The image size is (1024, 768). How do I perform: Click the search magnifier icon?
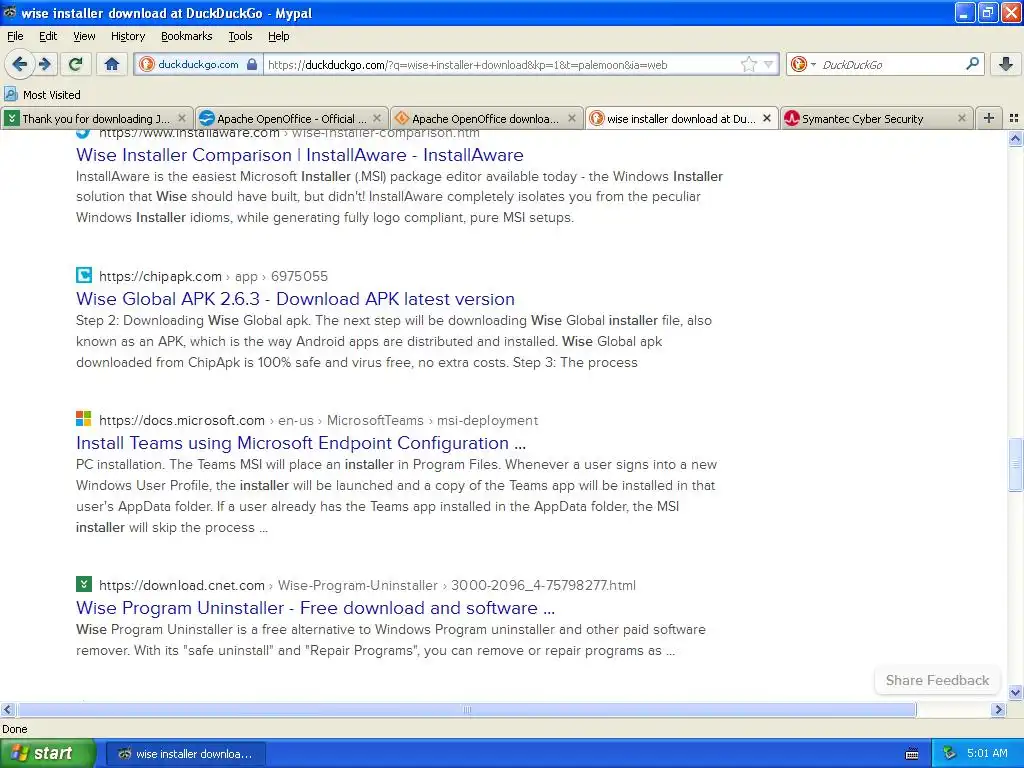[972, 64]
